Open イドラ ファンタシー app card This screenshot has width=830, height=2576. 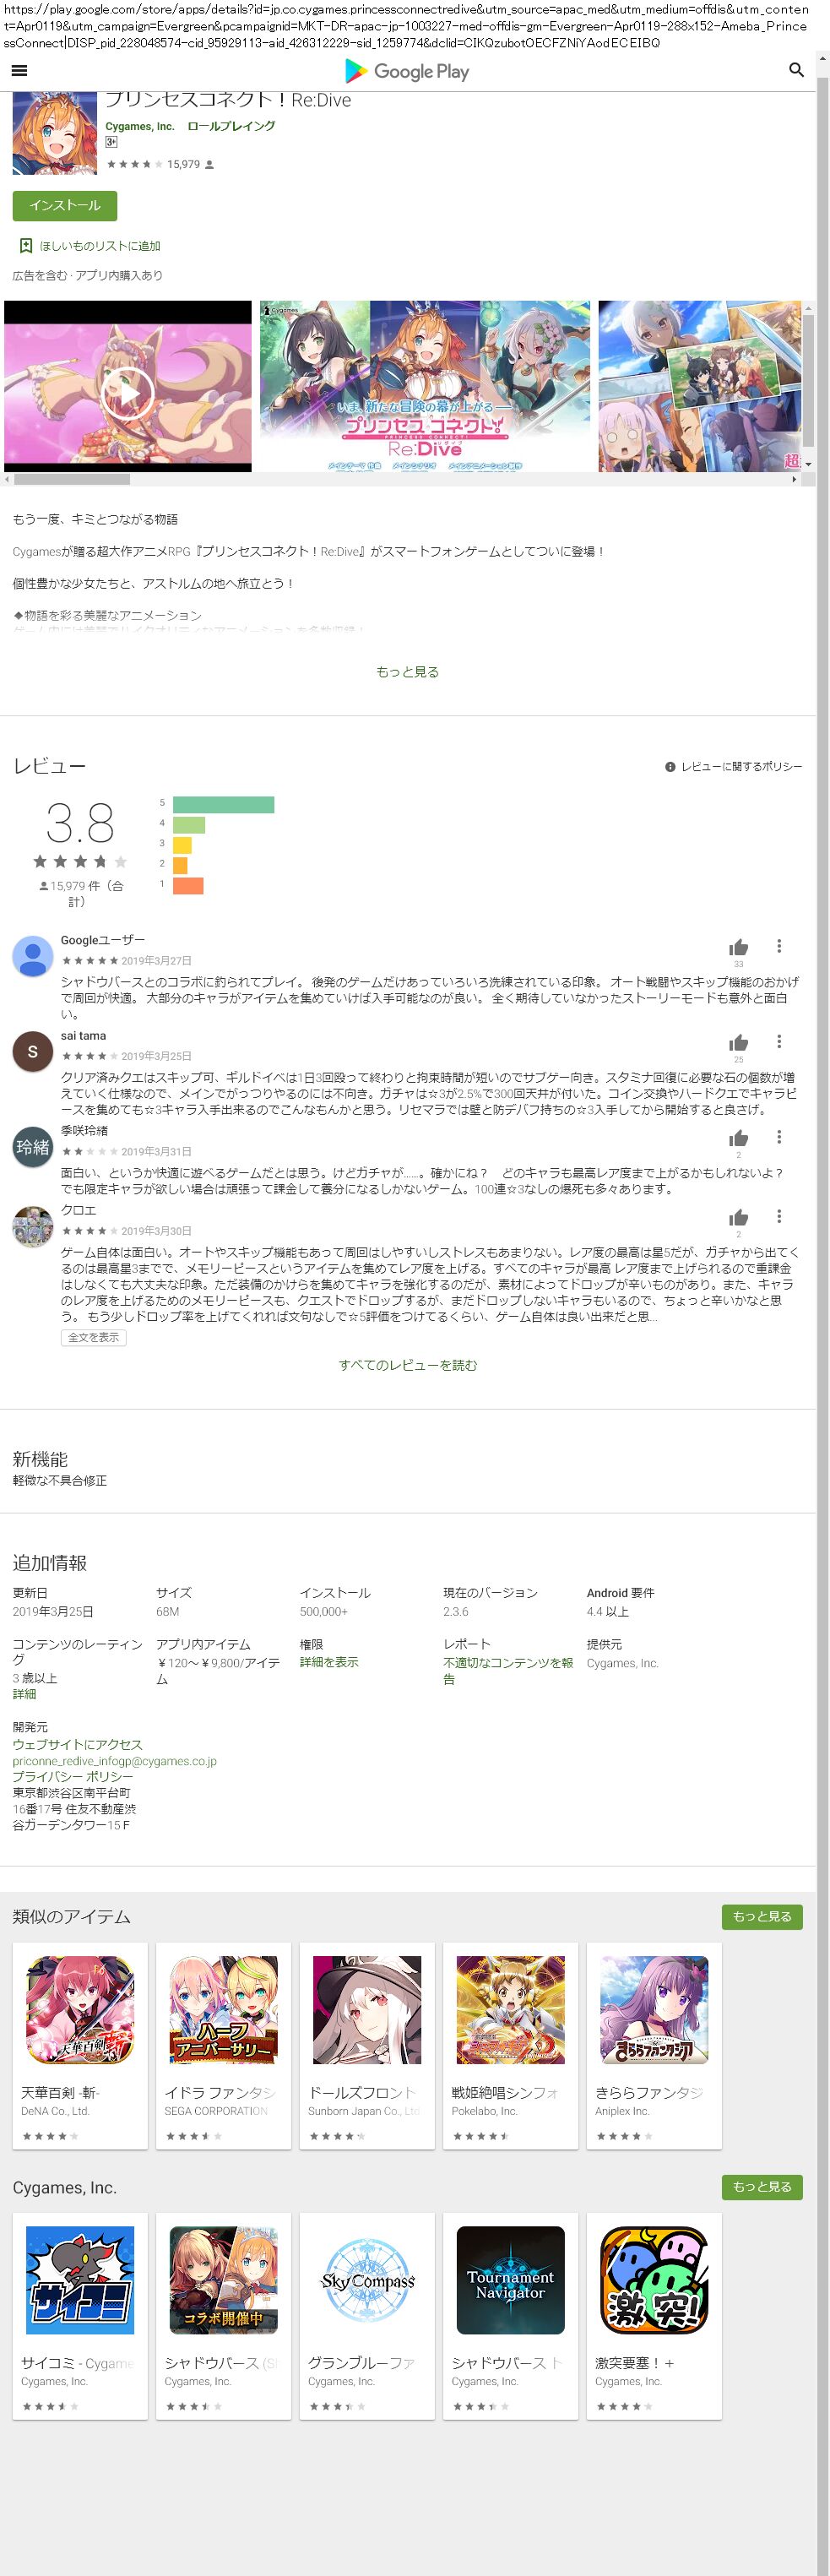(x=223, y=2045)
